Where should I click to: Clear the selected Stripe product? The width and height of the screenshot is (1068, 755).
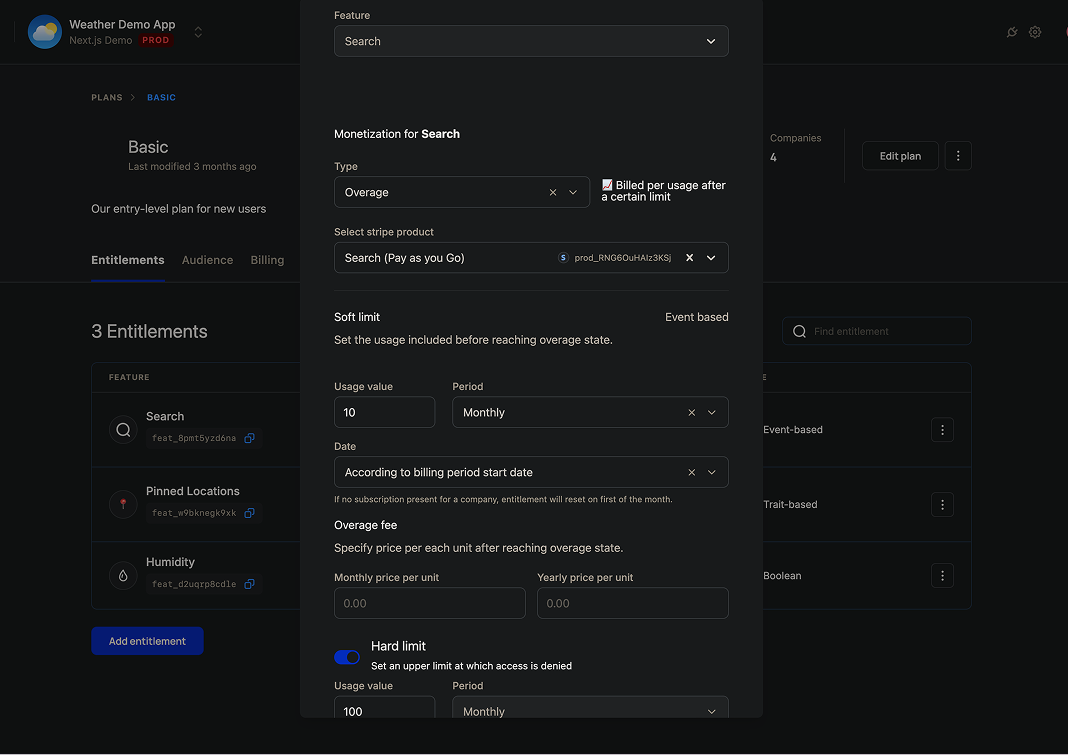[689, 258]
